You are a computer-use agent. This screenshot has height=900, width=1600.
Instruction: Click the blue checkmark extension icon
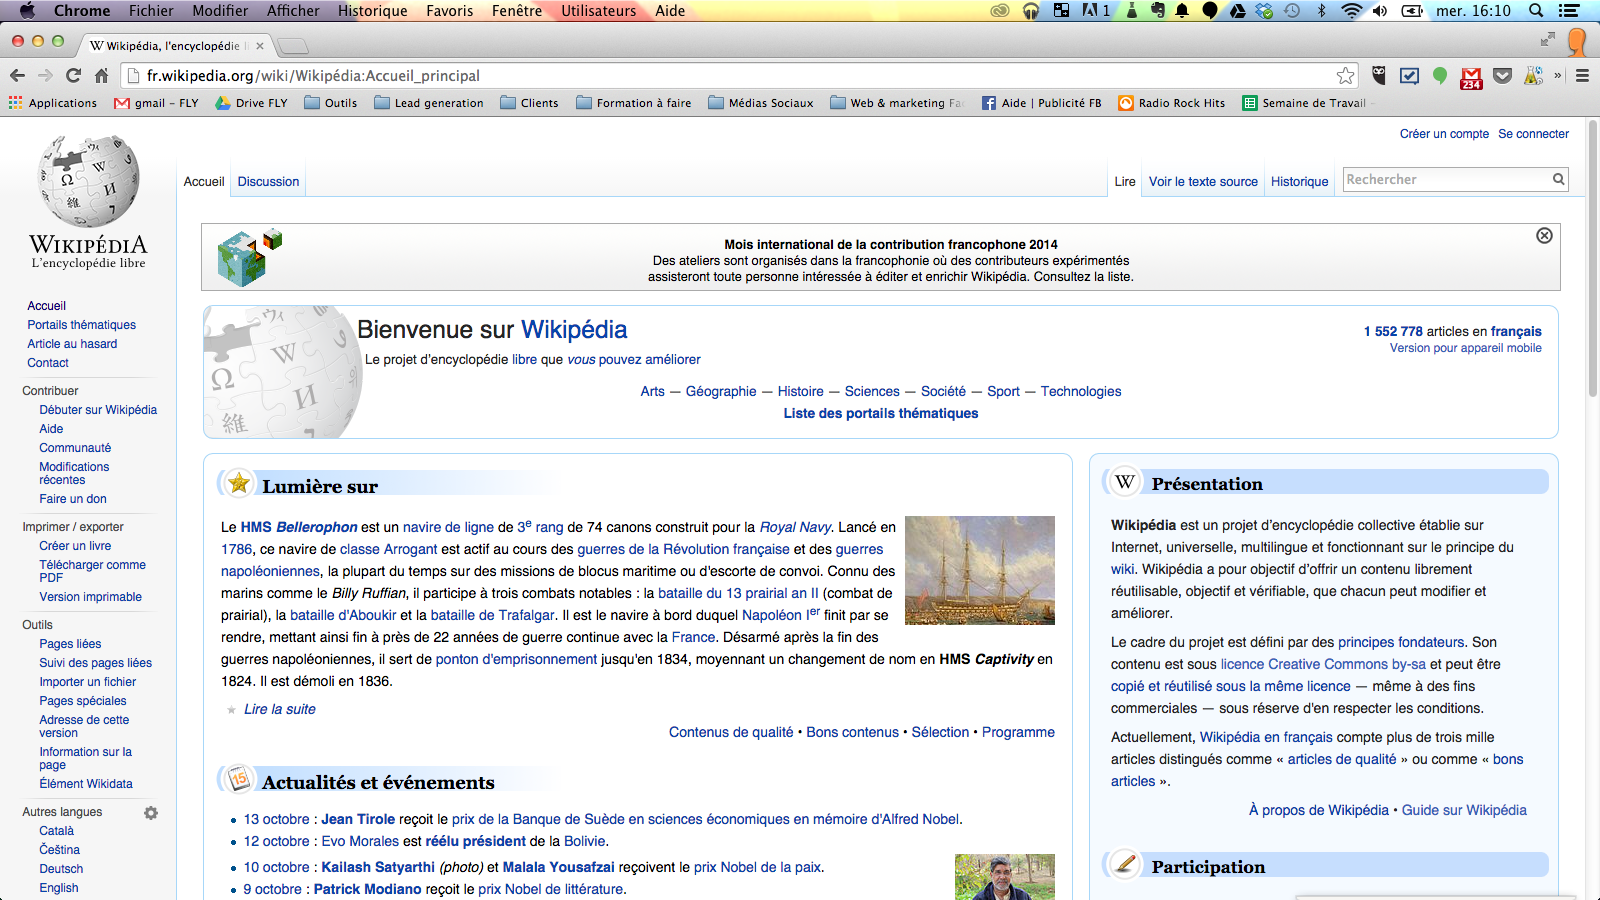click(1409, 75)
